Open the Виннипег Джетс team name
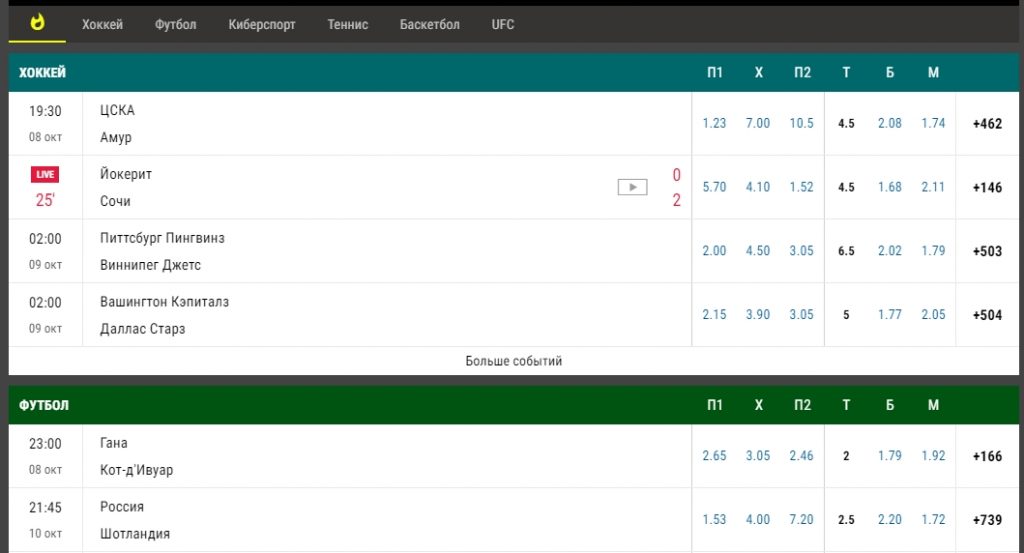Image resolution: width=1024 pixels, height=553 pixels. [150, 266]
